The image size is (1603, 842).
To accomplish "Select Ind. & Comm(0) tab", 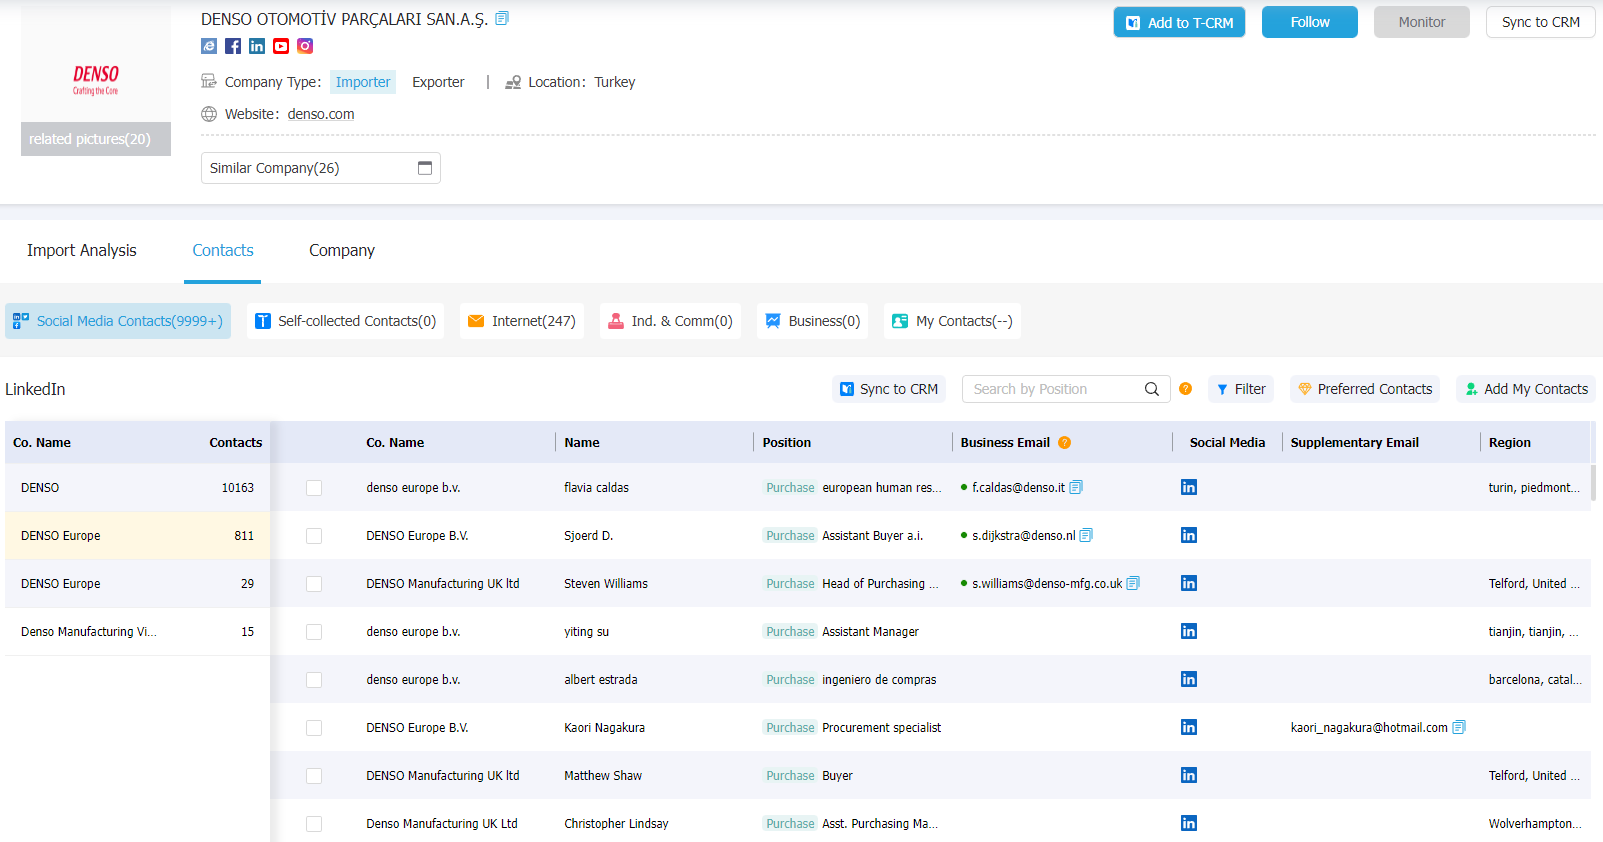I will 671,321.
